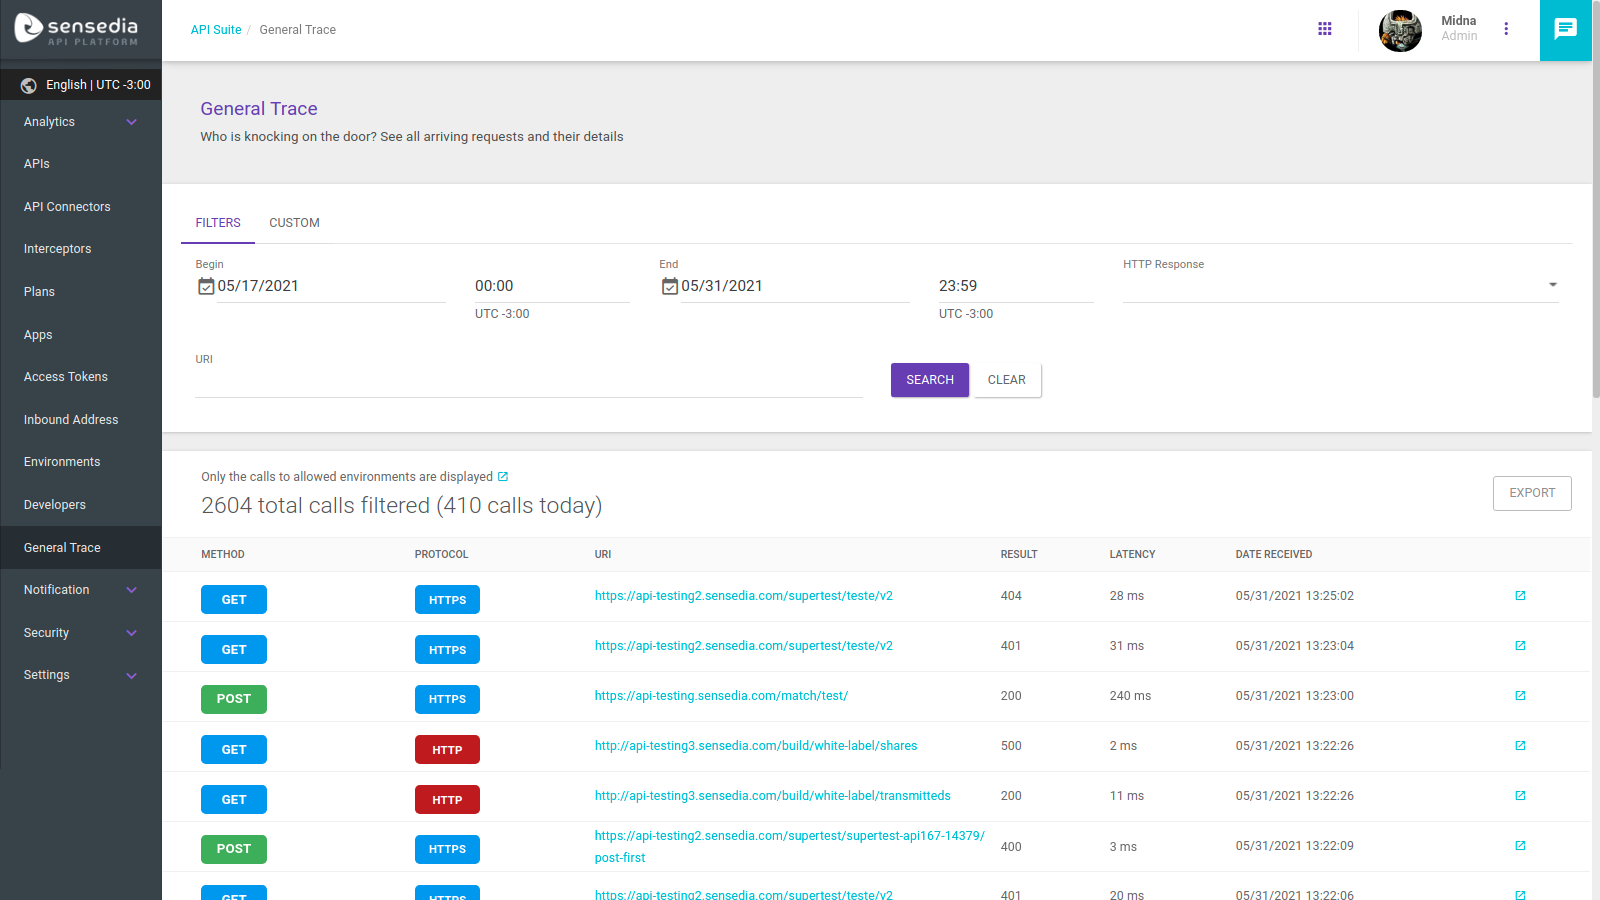Switch to the Custom tab
Image resolution: width=1600 pixels, height=900 pixels.
pyautogui.click(x=294, y=223)
